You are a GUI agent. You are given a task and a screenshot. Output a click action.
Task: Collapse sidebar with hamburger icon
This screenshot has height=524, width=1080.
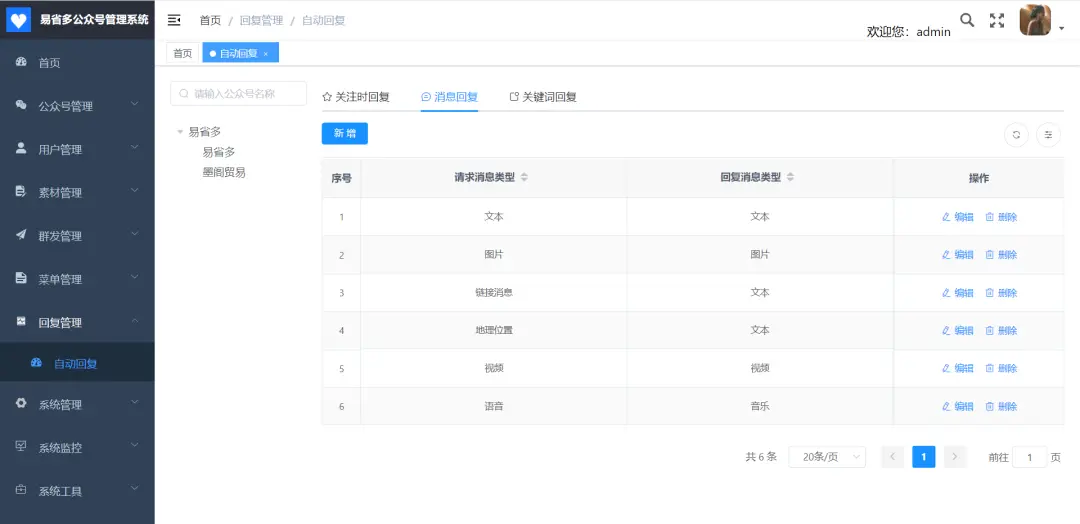tap(174, 20)
